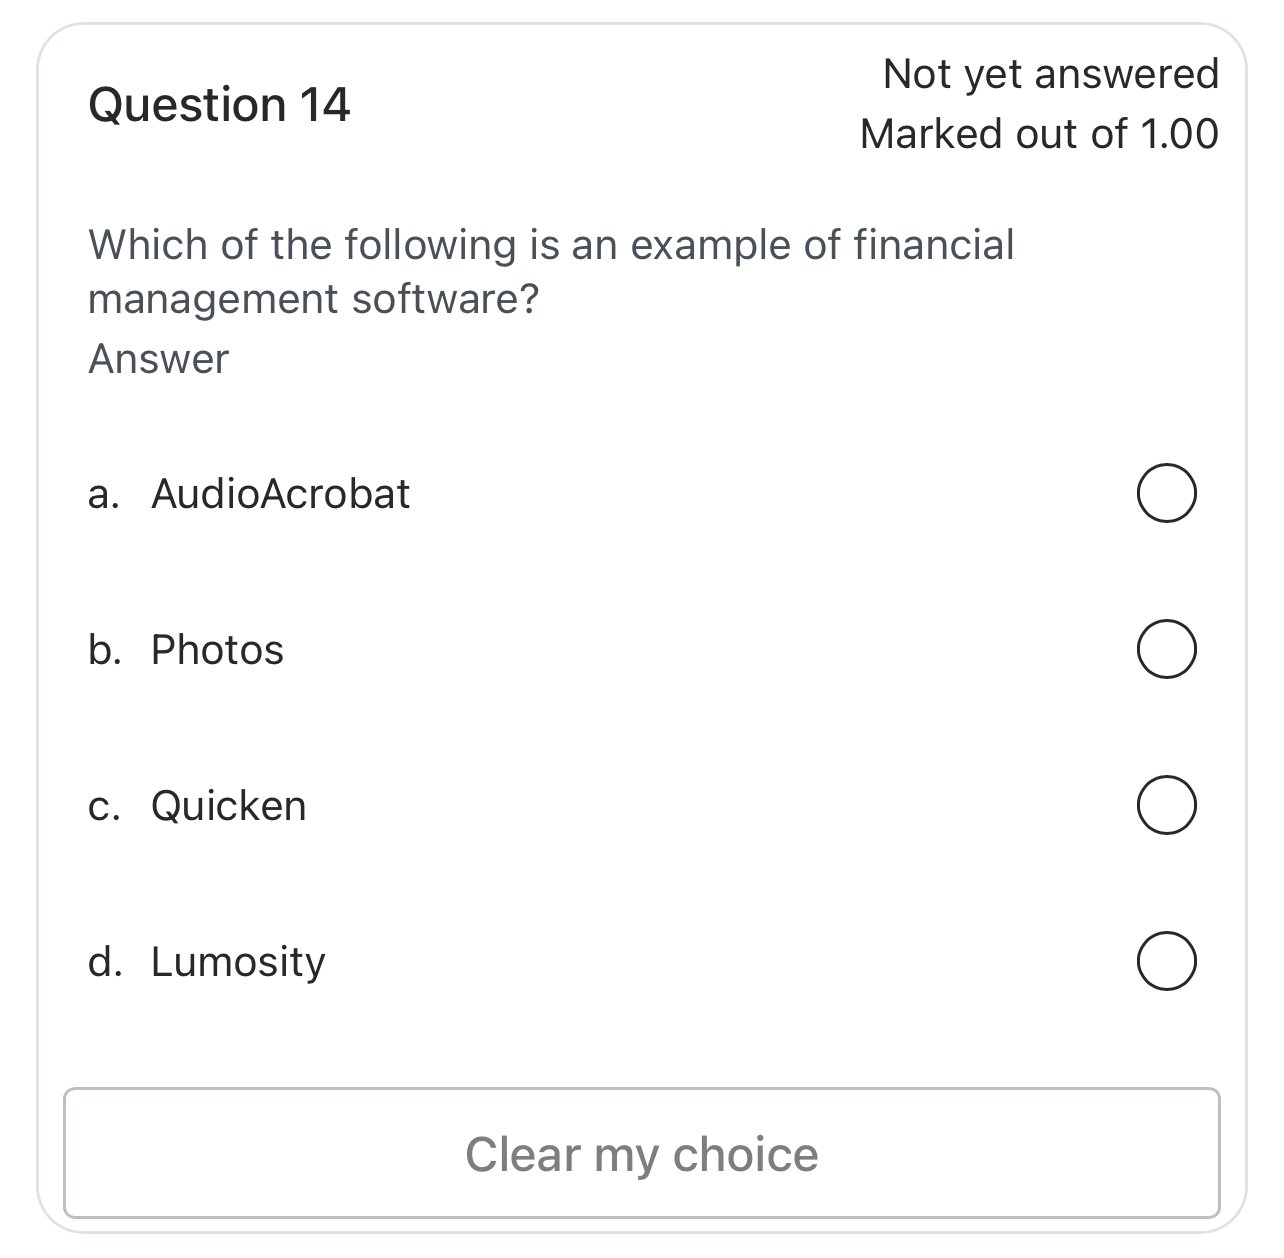Click the option letter d

104,961
